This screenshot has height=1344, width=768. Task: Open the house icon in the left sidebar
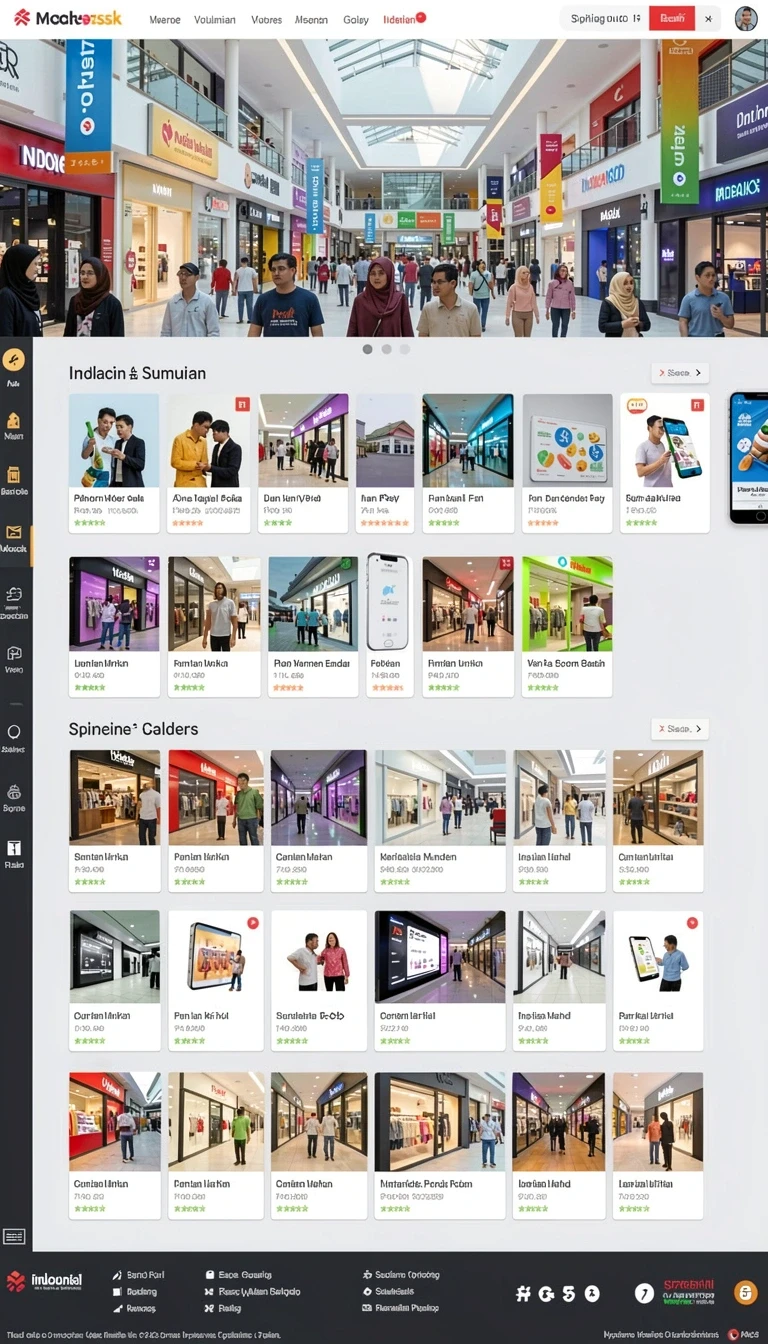(14, 420)
